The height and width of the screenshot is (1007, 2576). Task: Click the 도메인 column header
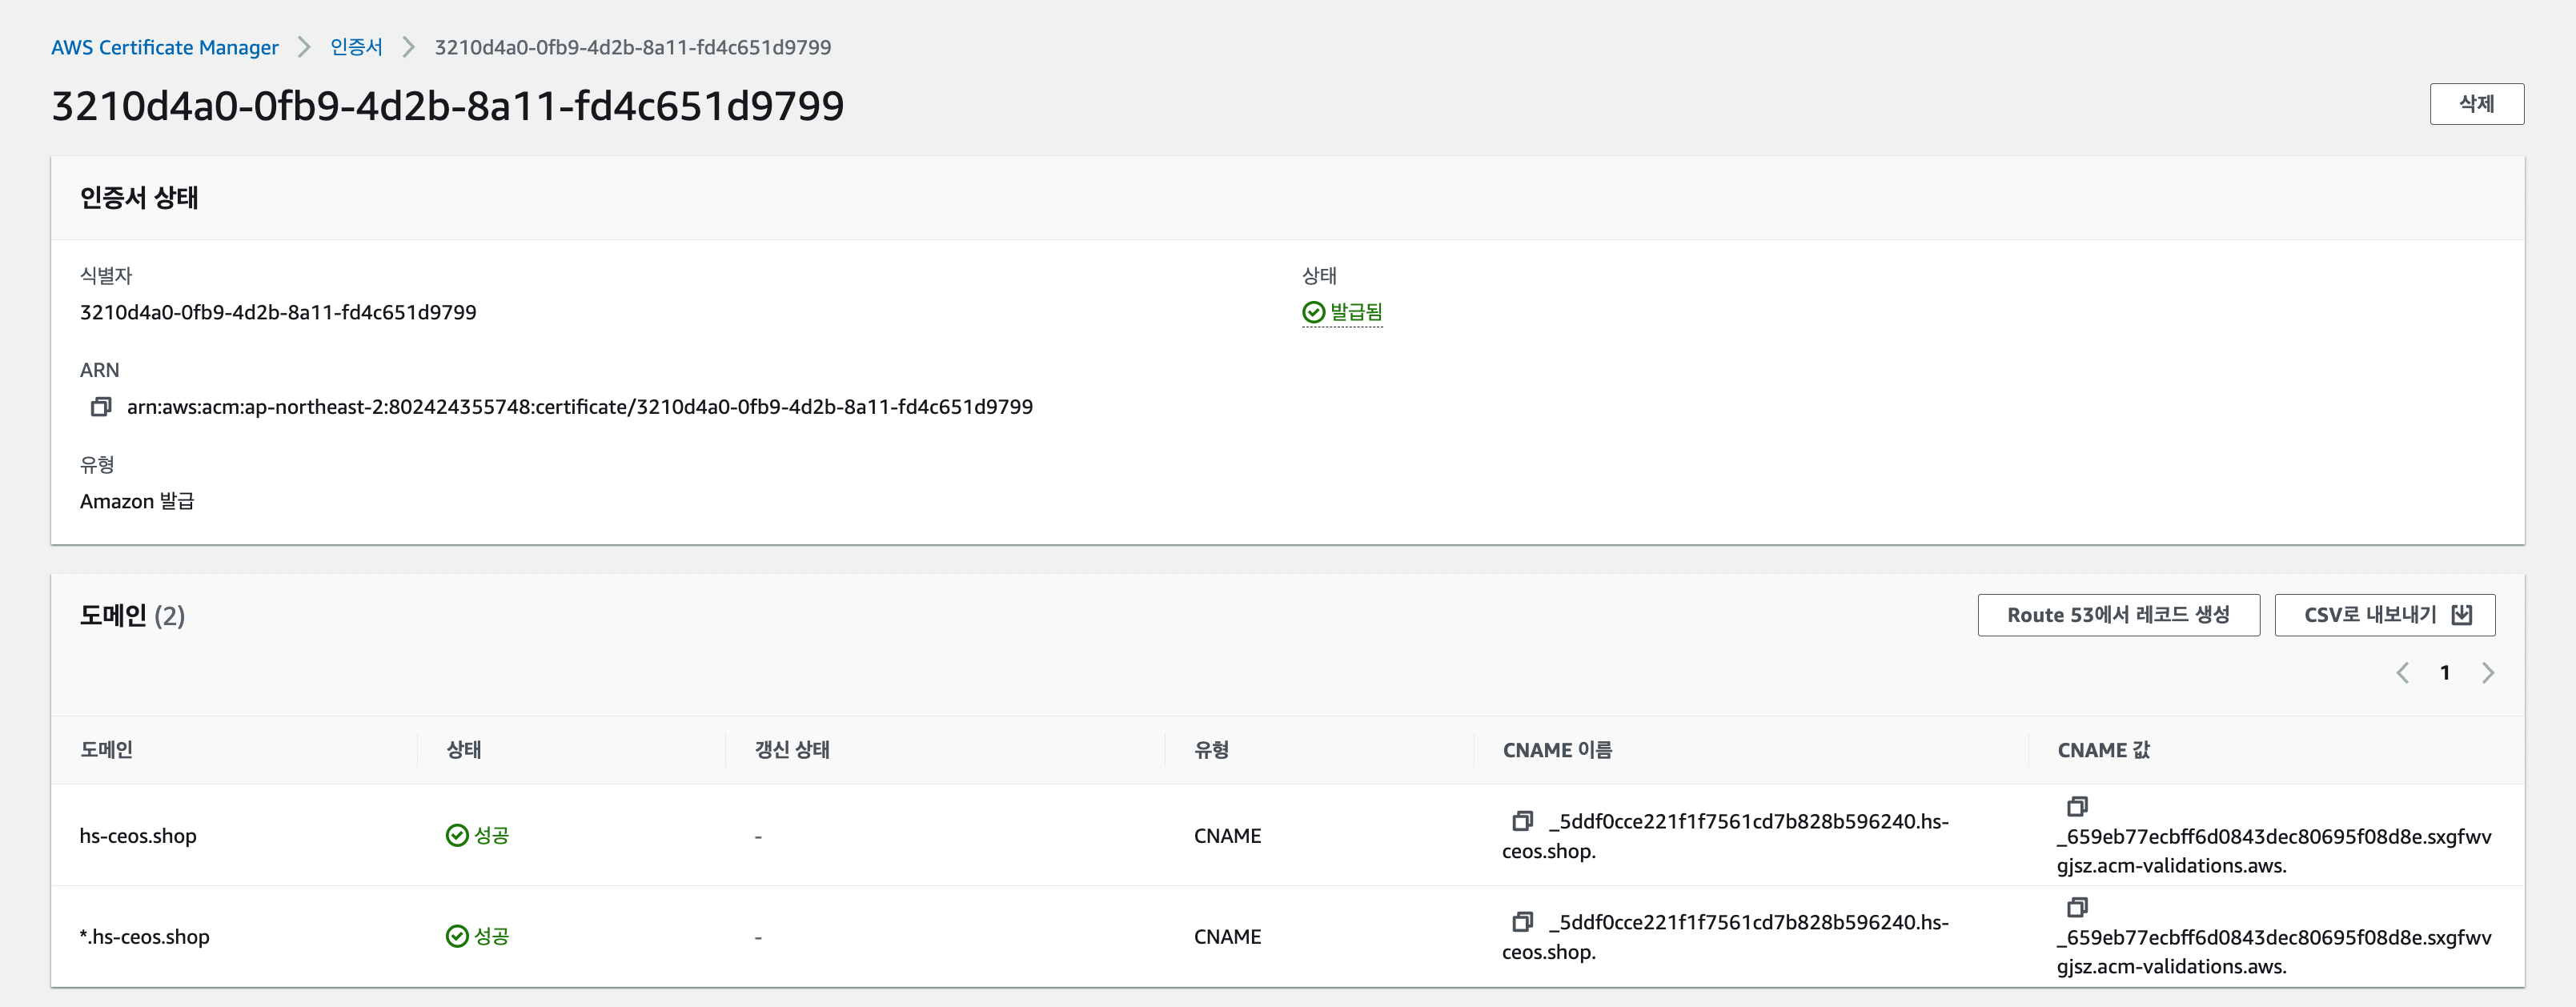[x=106, y=750]
